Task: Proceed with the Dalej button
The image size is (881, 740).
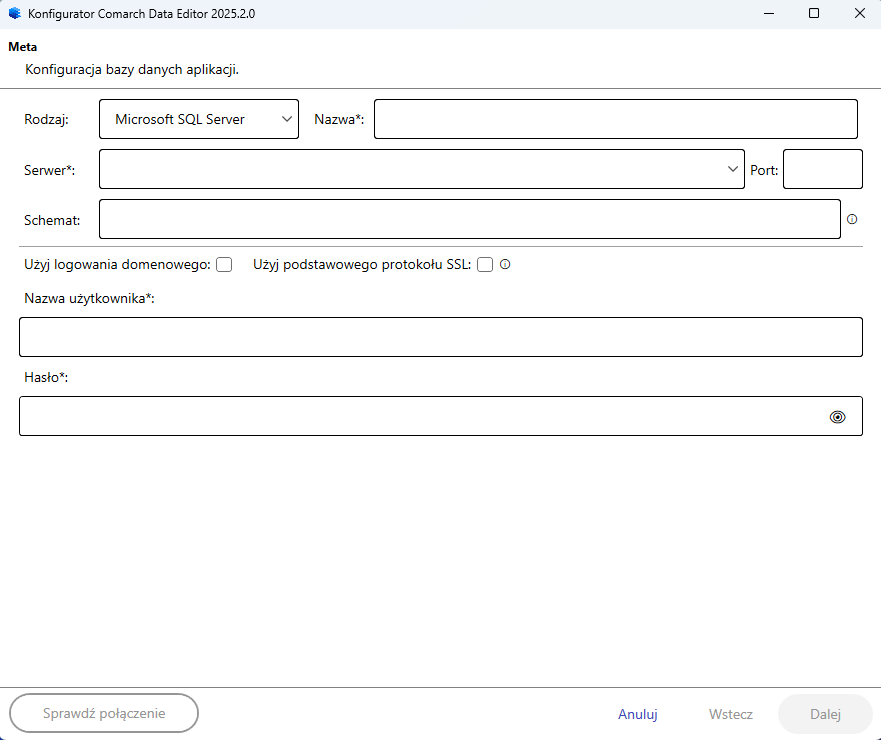Action: [825, 714]
